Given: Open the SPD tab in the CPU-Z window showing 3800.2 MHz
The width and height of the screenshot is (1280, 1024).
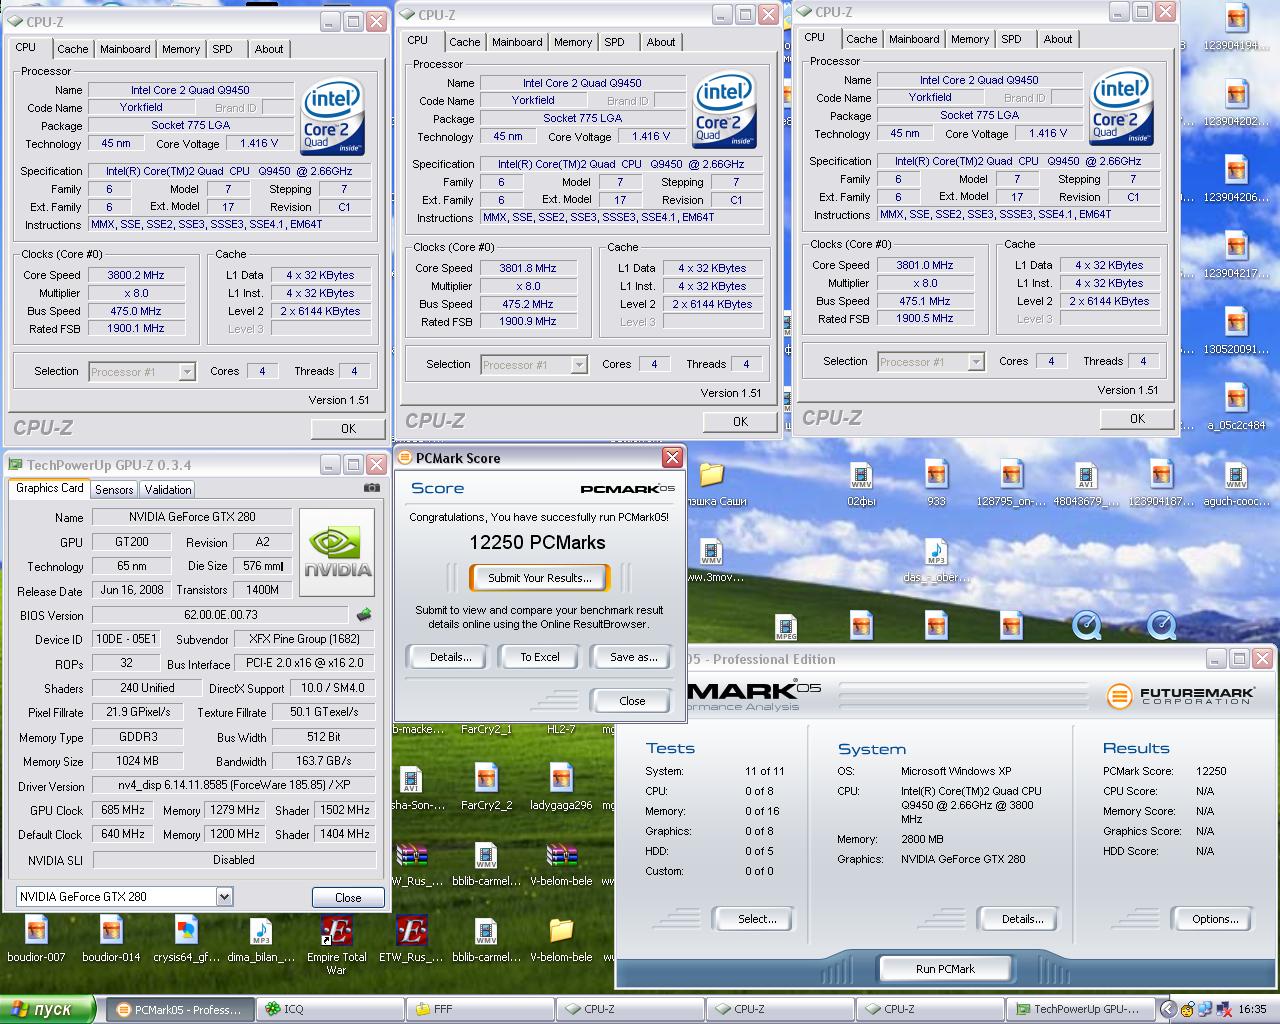Looking at the screenshot, I should 222,48.
